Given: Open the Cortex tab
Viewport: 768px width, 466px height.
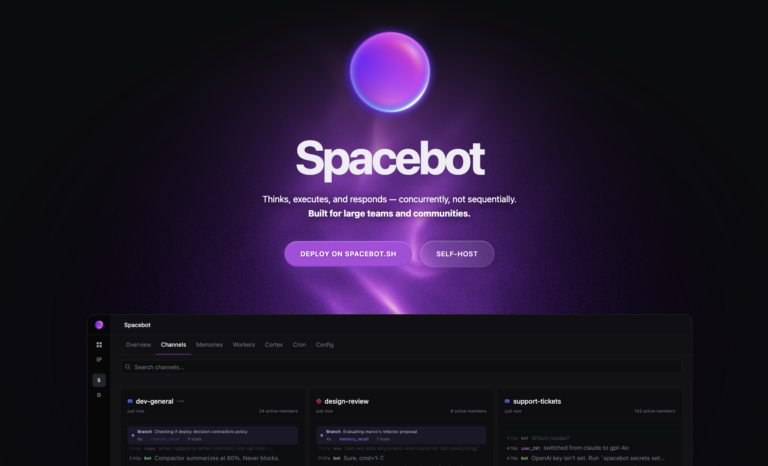Looking at the screenshot, I should tap(274, 344).
